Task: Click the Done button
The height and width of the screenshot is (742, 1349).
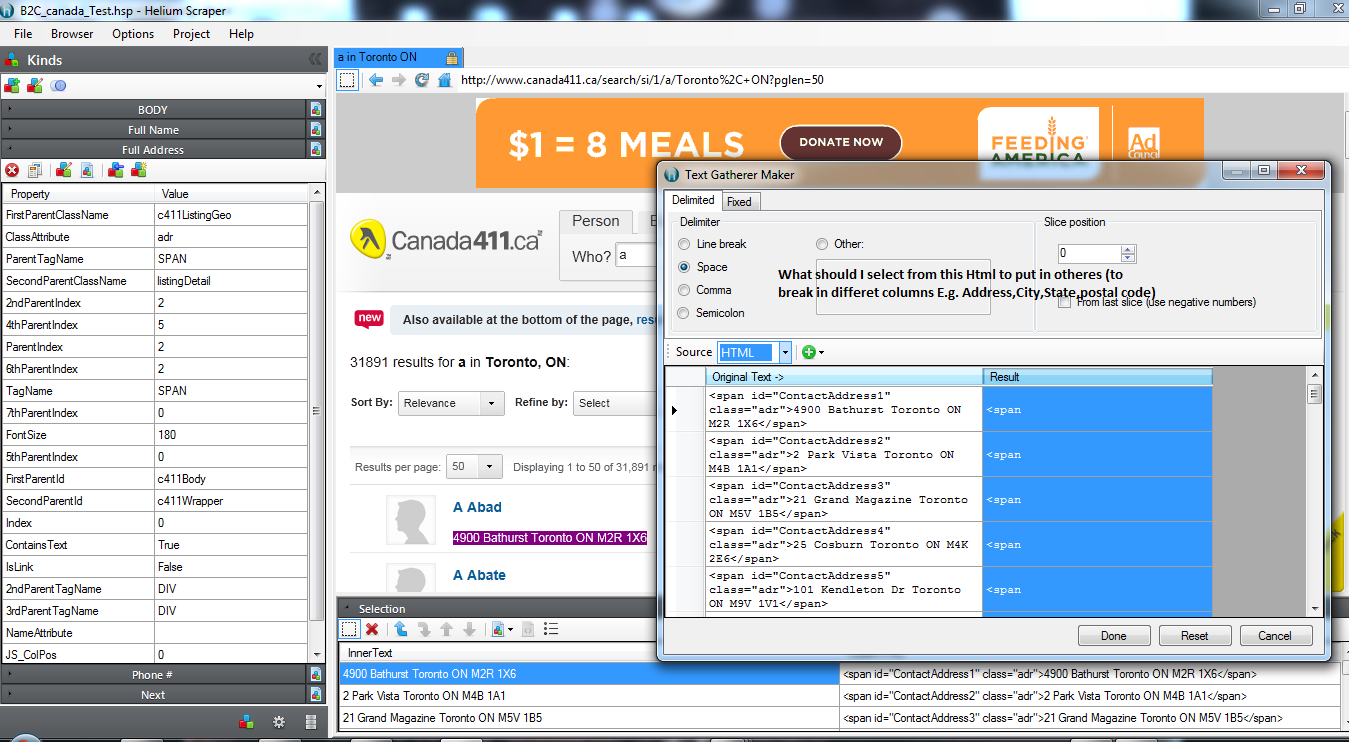Action: tap(1113, 636)
